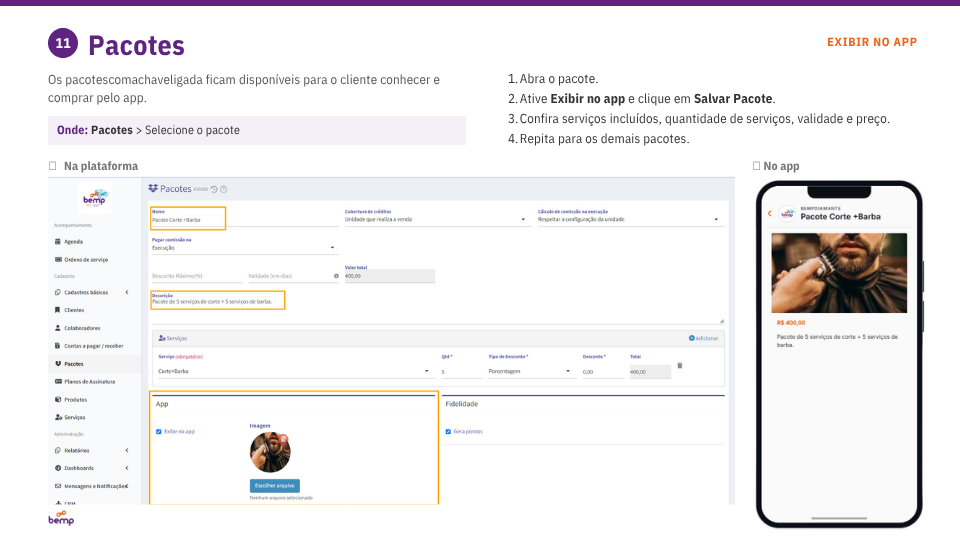This screenshot has height=540, width=960.
Task: Click Adicionar to add a service
Action: tap(703, 338)
